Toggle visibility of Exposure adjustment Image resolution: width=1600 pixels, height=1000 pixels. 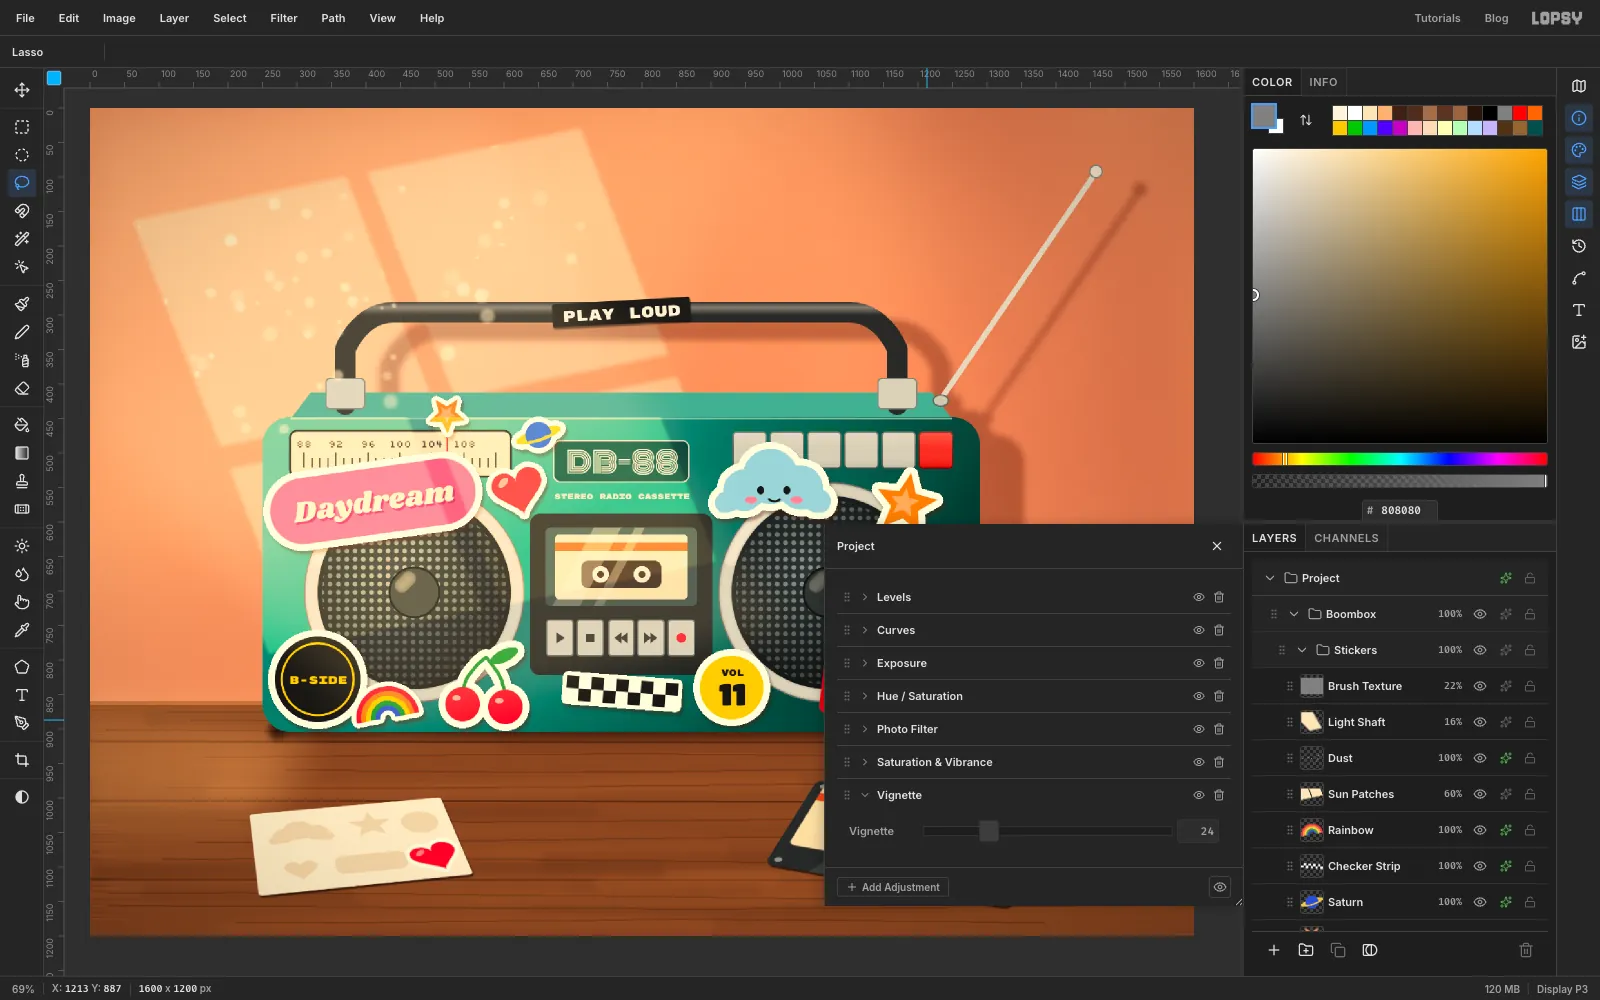[x=1198, y=663]
